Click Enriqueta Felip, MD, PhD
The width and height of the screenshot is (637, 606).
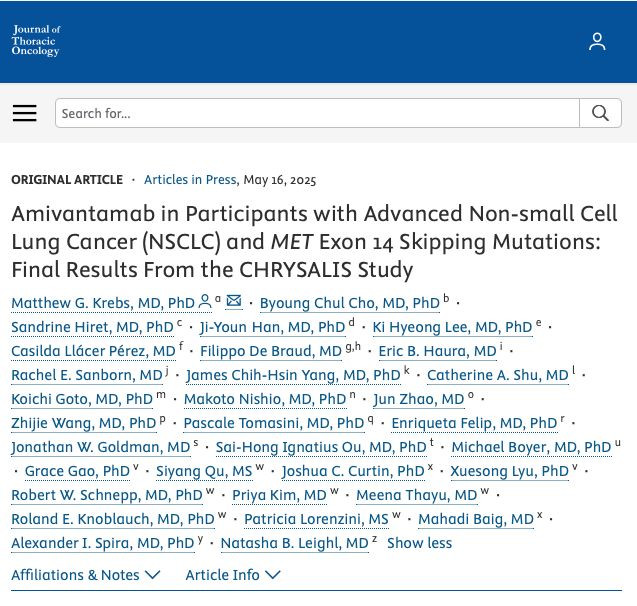(x=474, y=423)
